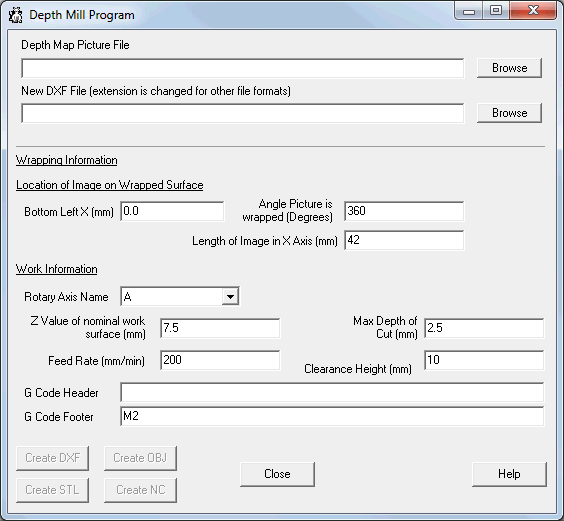Click the Z Value of nominal work surface field
Screen dimensions: 564x521
pyautogui.click(x=220, y=328)
